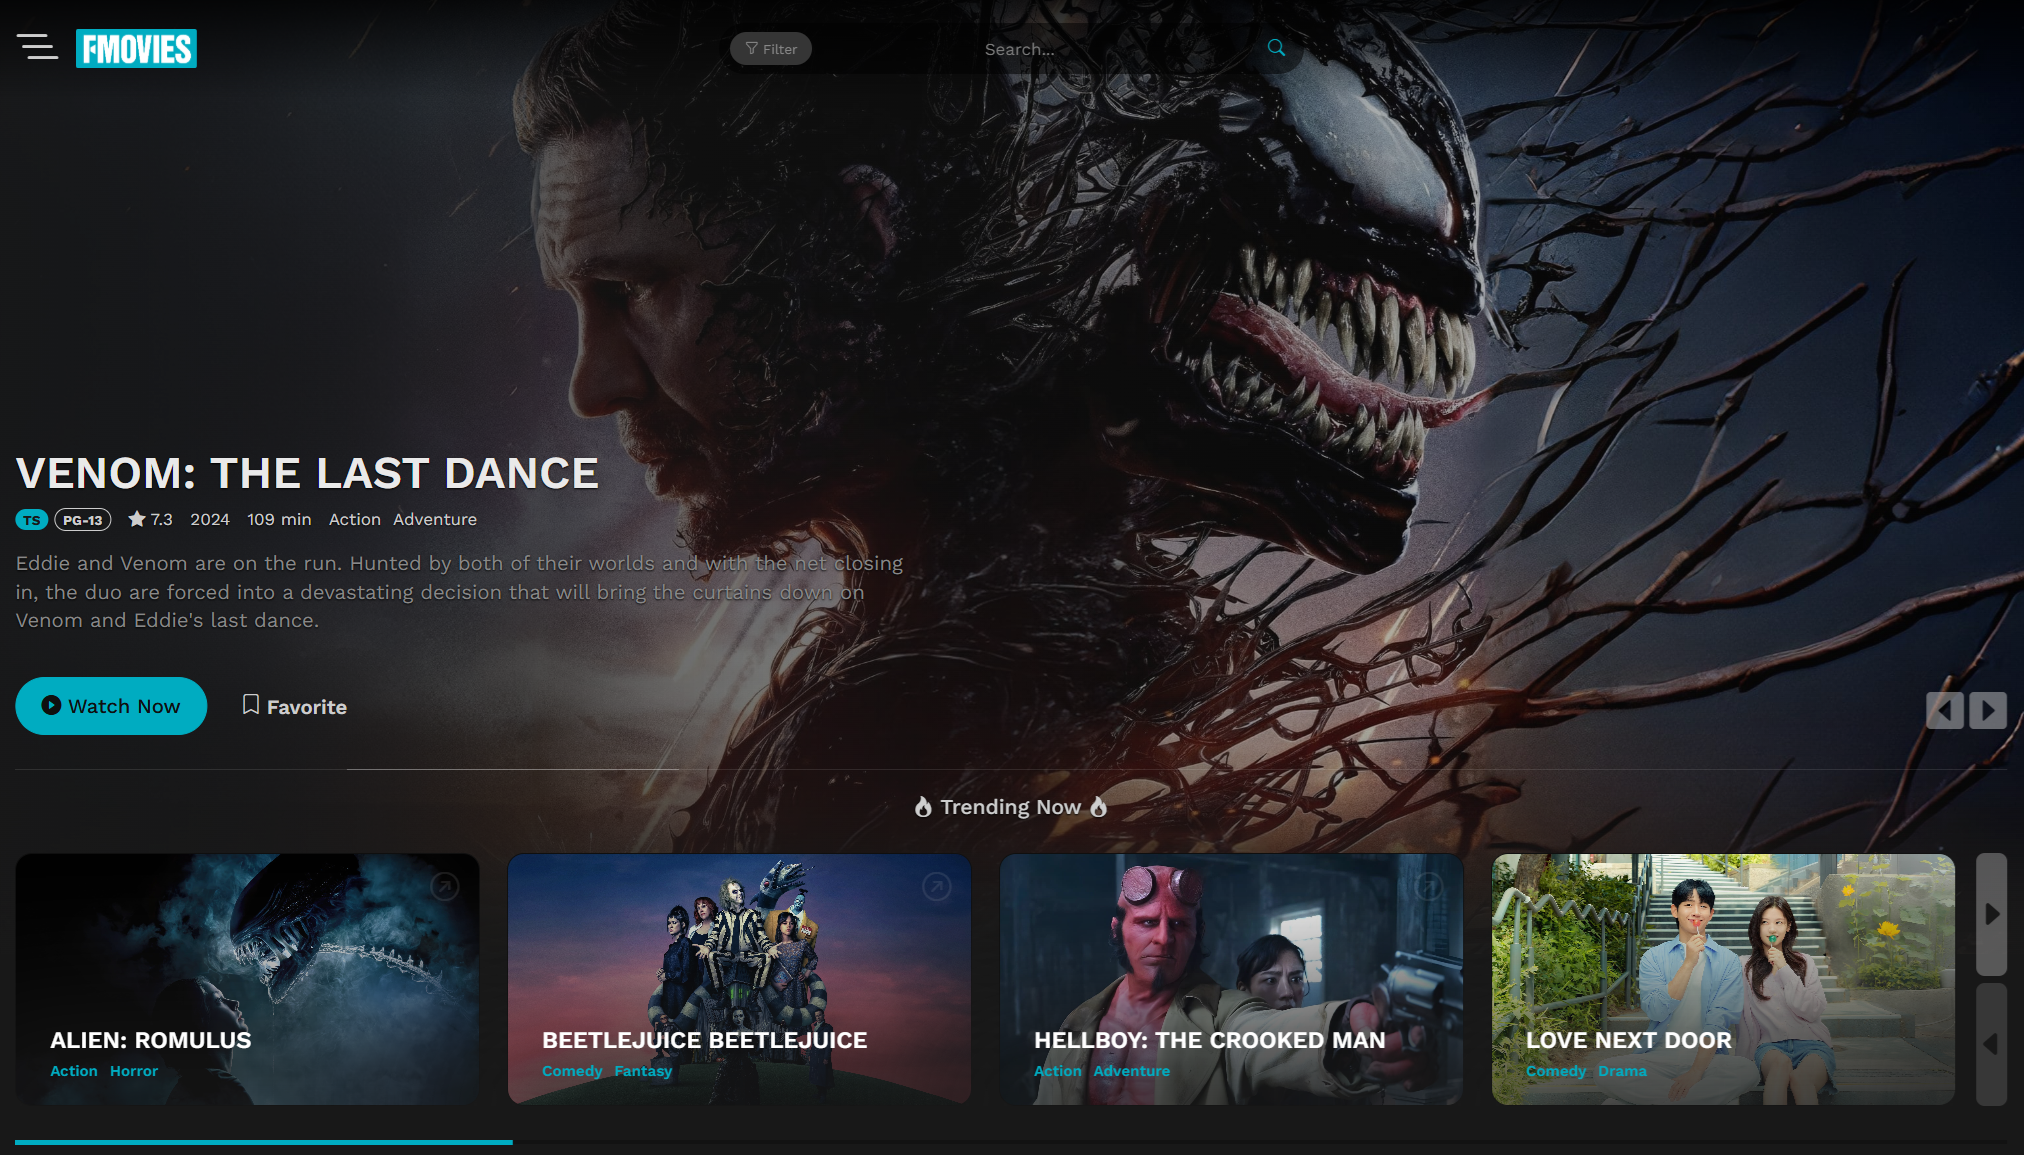Image resolution: width=2024 pixels, height=1155 pixels.
Task: Open the Filter options
Action: pyautogui.click(x=771, y=49)
